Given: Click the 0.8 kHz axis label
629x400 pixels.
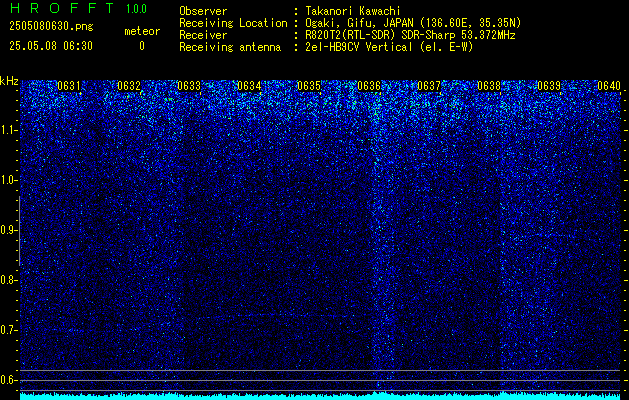Looking at the screenshot, I should tap(7, 280).
